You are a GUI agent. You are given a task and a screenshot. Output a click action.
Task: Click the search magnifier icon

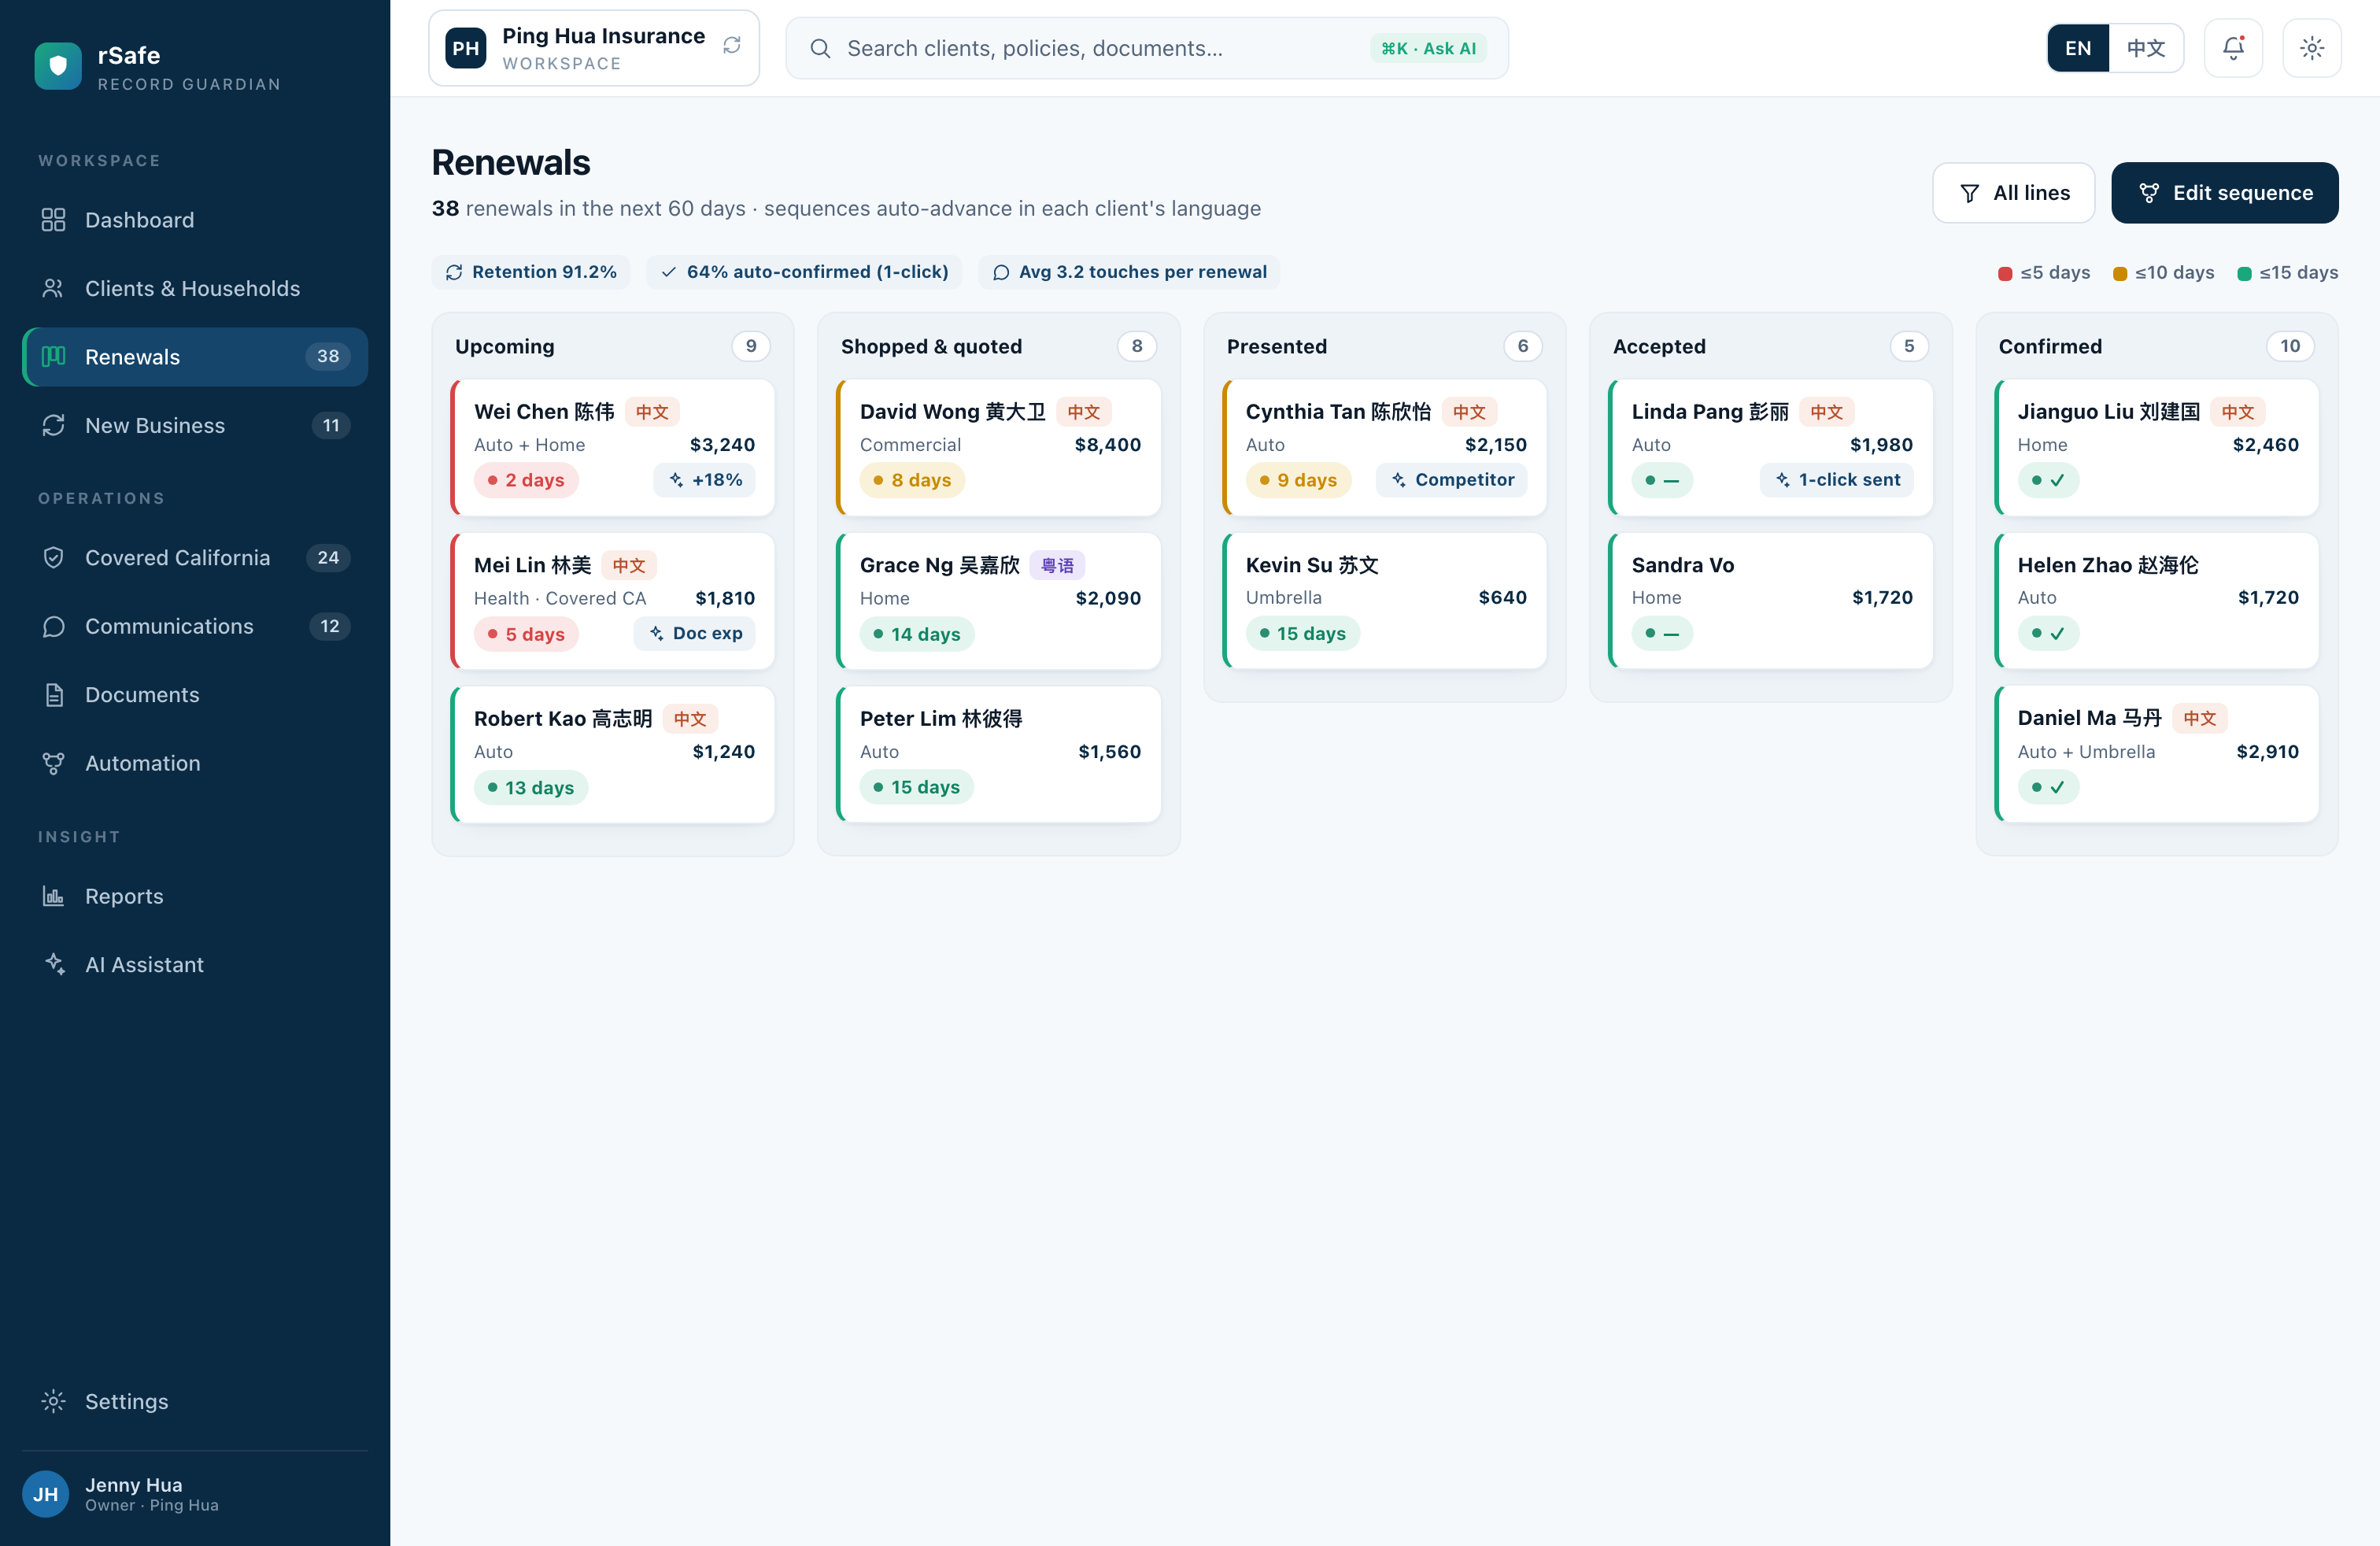tap(820, 48)
